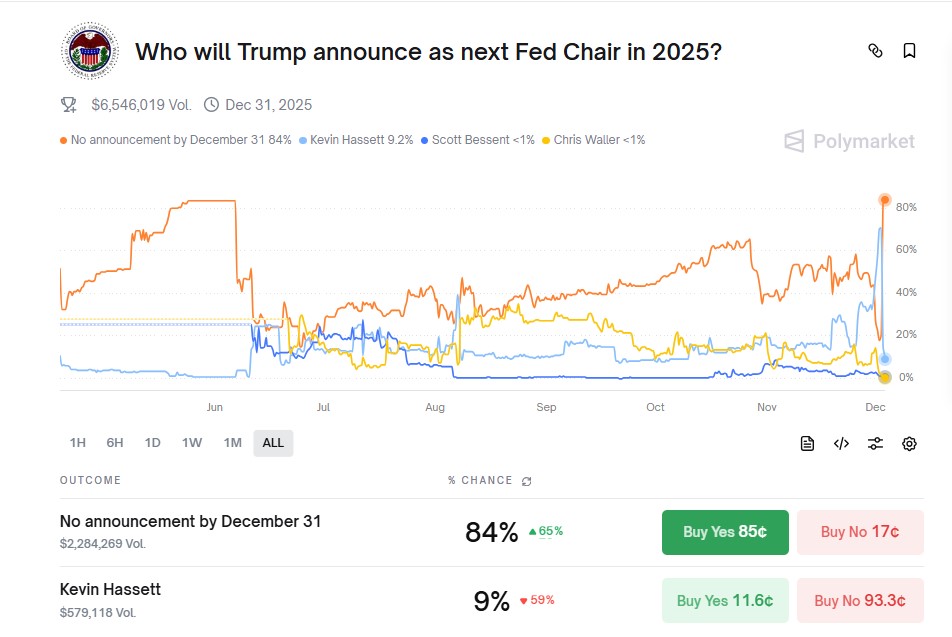Show the 1W chart range
Viewport: 952px width, 637px height.
pos(192,443)
